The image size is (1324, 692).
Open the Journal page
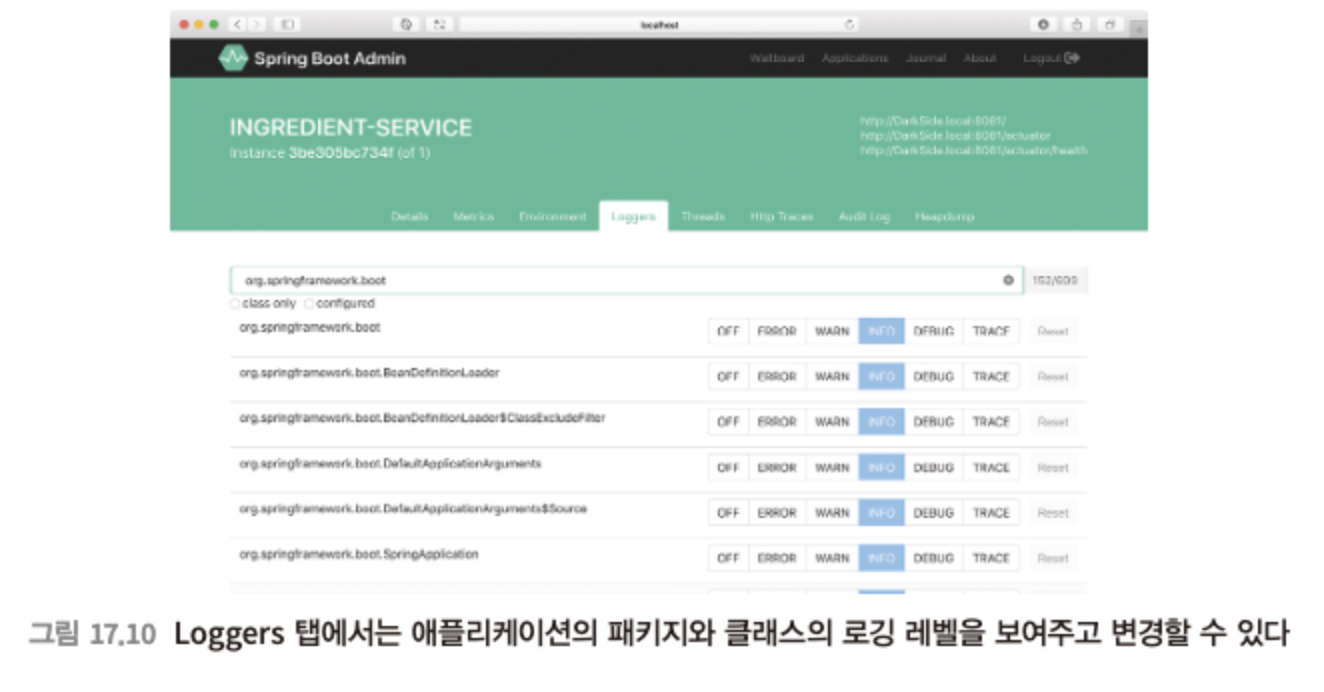(926, 58)
